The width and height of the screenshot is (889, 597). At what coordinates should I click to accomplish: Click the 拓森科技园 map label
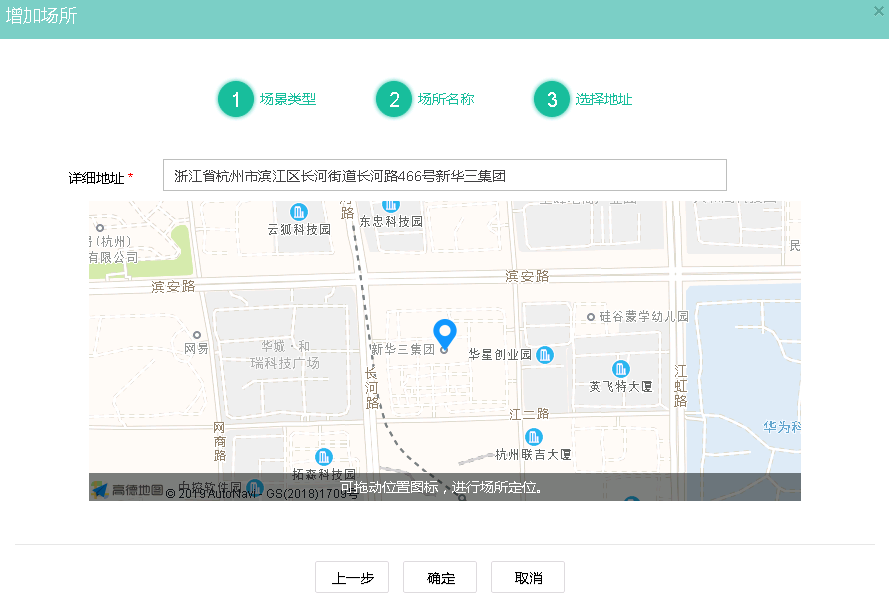coord(324,474)
